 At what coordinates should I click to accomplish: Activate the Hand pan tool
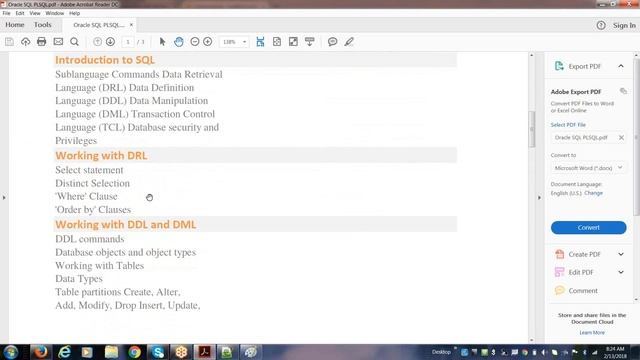(179, 42)
